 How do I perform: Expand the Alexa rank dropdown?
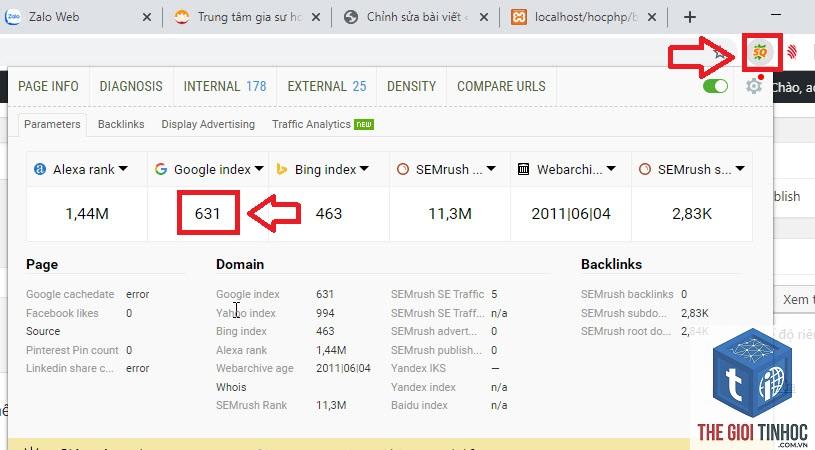click(123, 169)
